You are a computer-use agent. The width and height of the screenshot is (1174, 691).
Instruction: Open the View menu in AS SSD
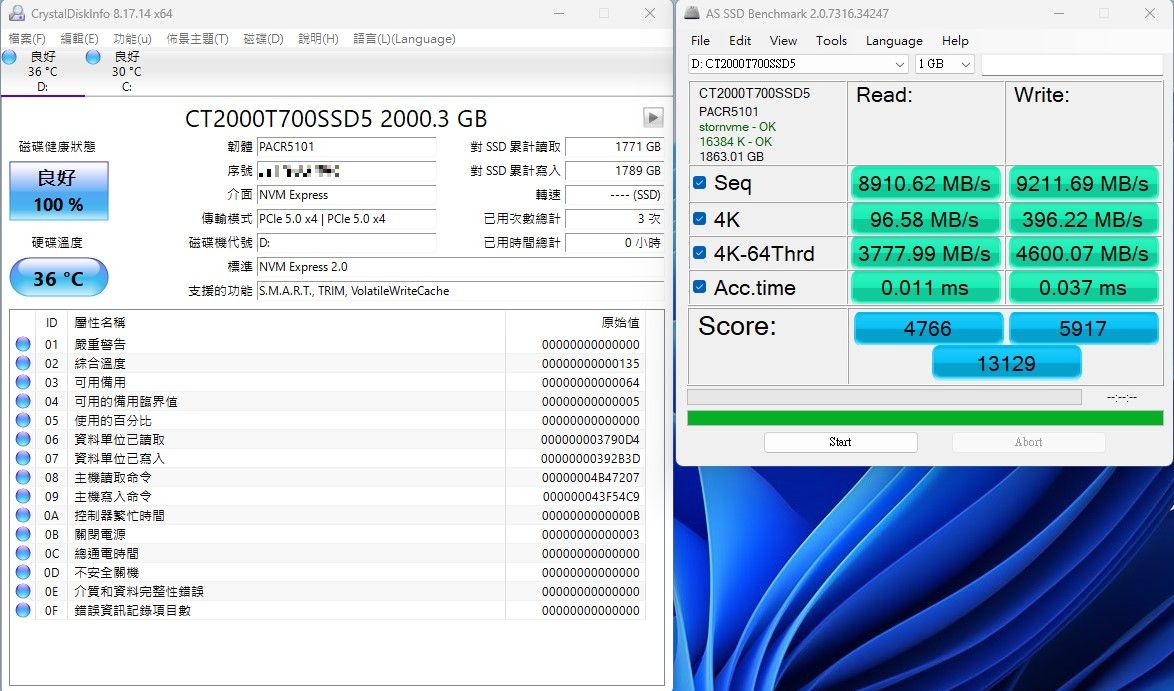[783, 40]
